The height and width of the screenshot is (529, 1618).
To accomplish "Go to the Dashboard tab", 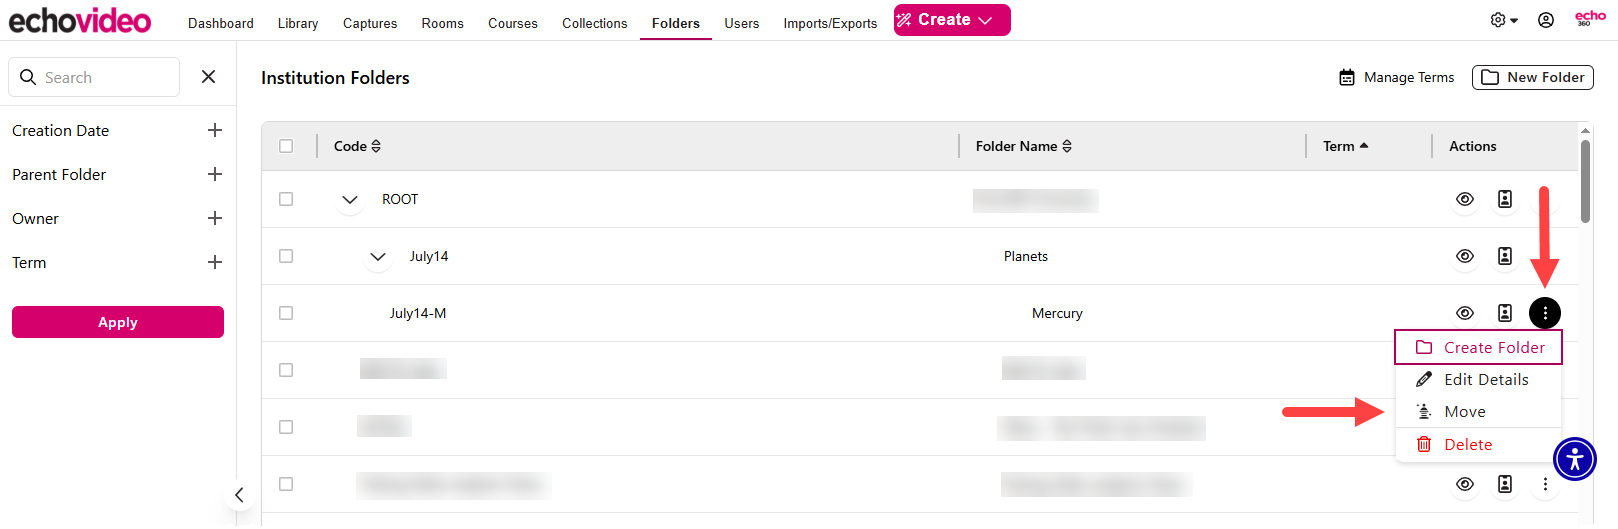I will pyautogui.click(x=221, y=23).
